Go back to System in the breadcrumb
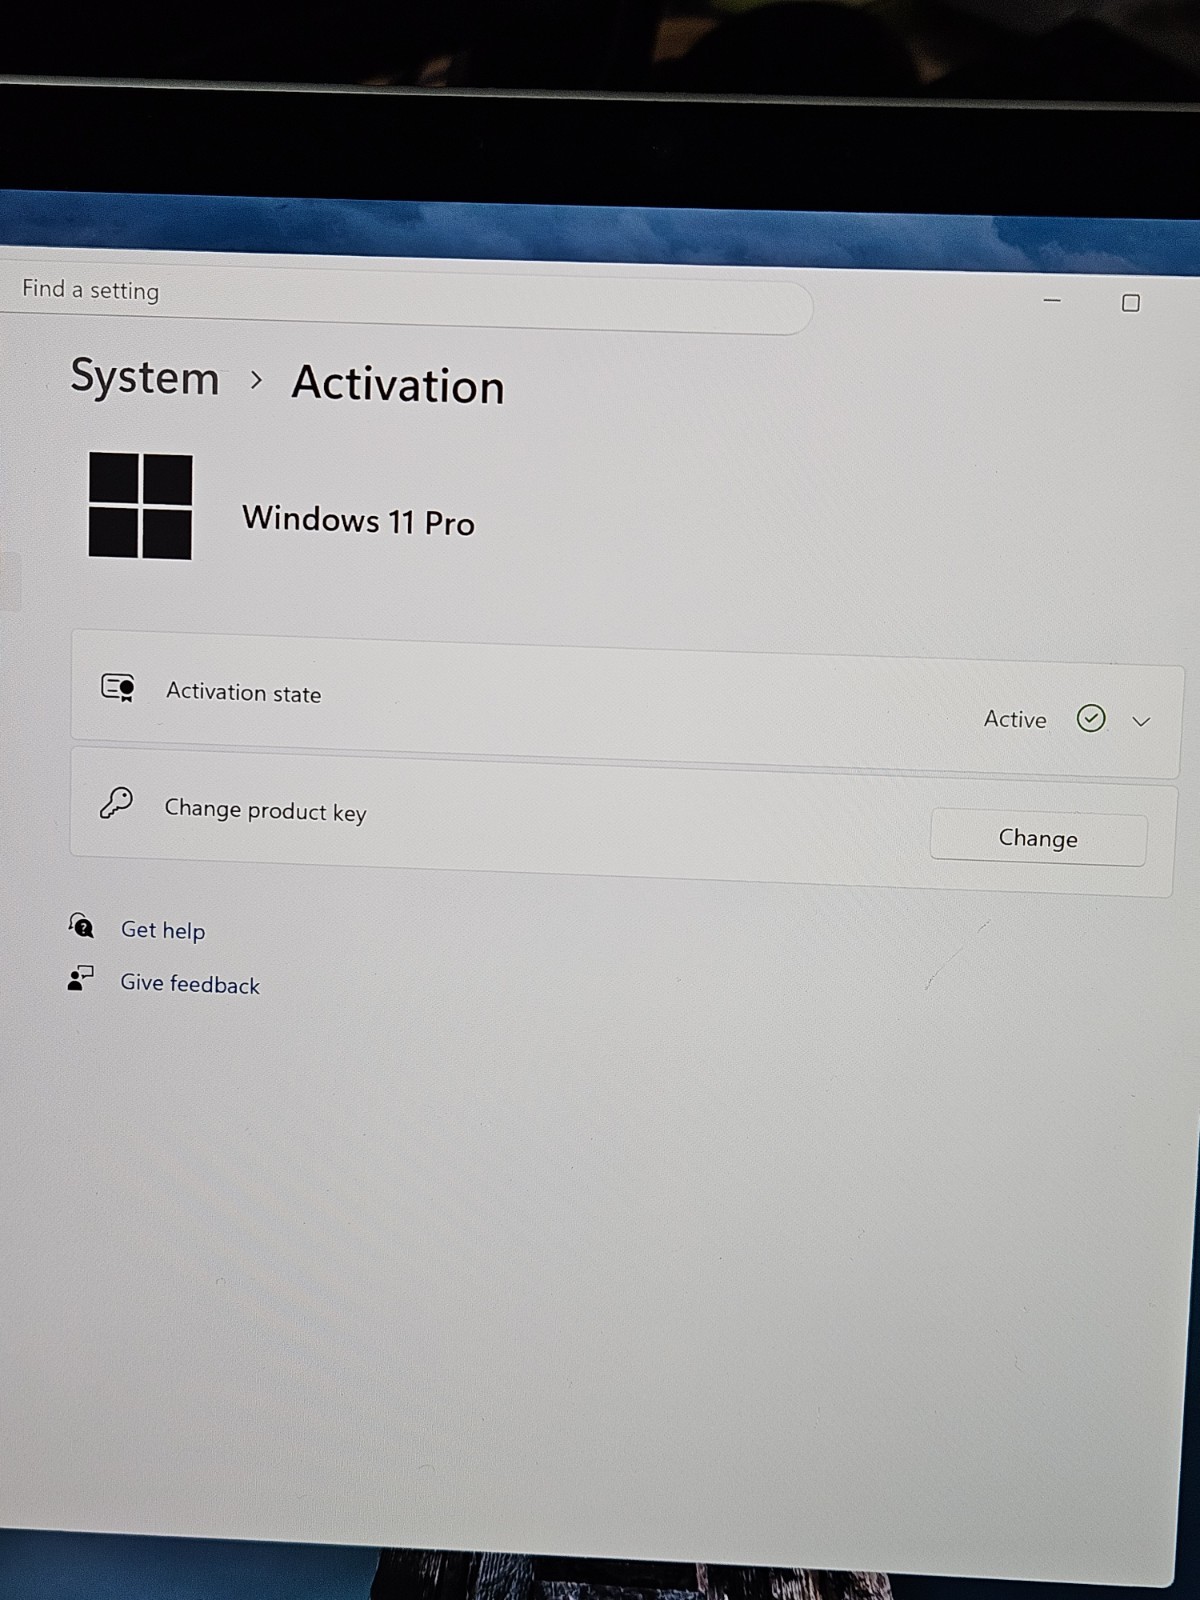The height and width of the screenshot is (1600, 1200). (145, 378)
